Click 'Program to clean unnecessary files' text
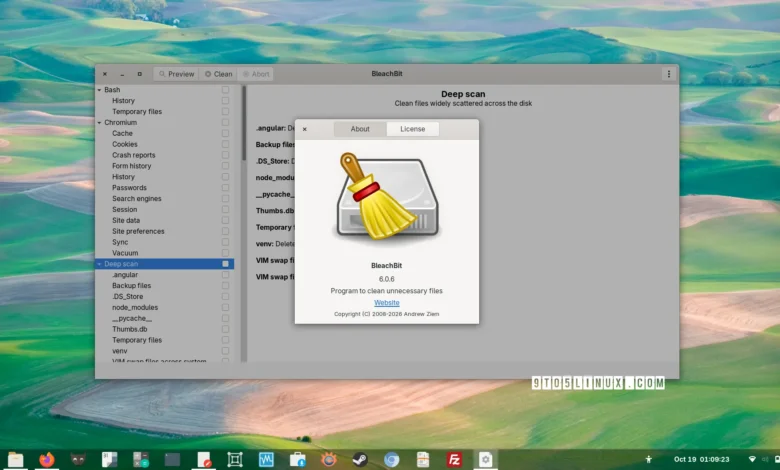Screen dimensions: 780x470 [387, 291]
